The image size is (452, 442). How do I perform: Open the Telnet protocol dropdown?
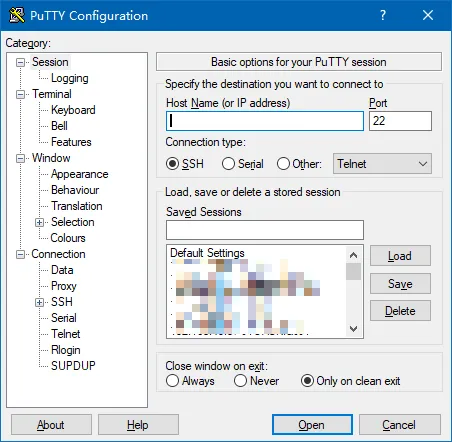[x=382, y=164]
